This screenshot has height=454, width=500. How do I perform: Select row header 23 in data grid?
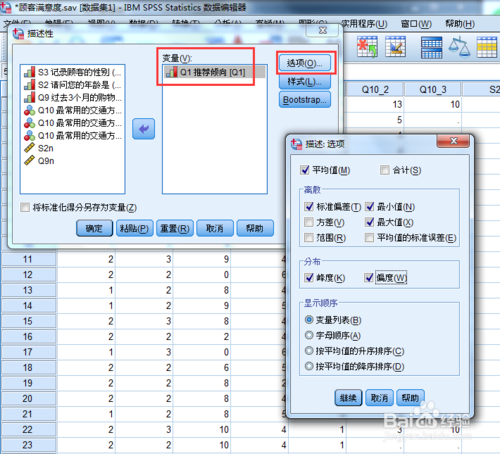(28, 445)
